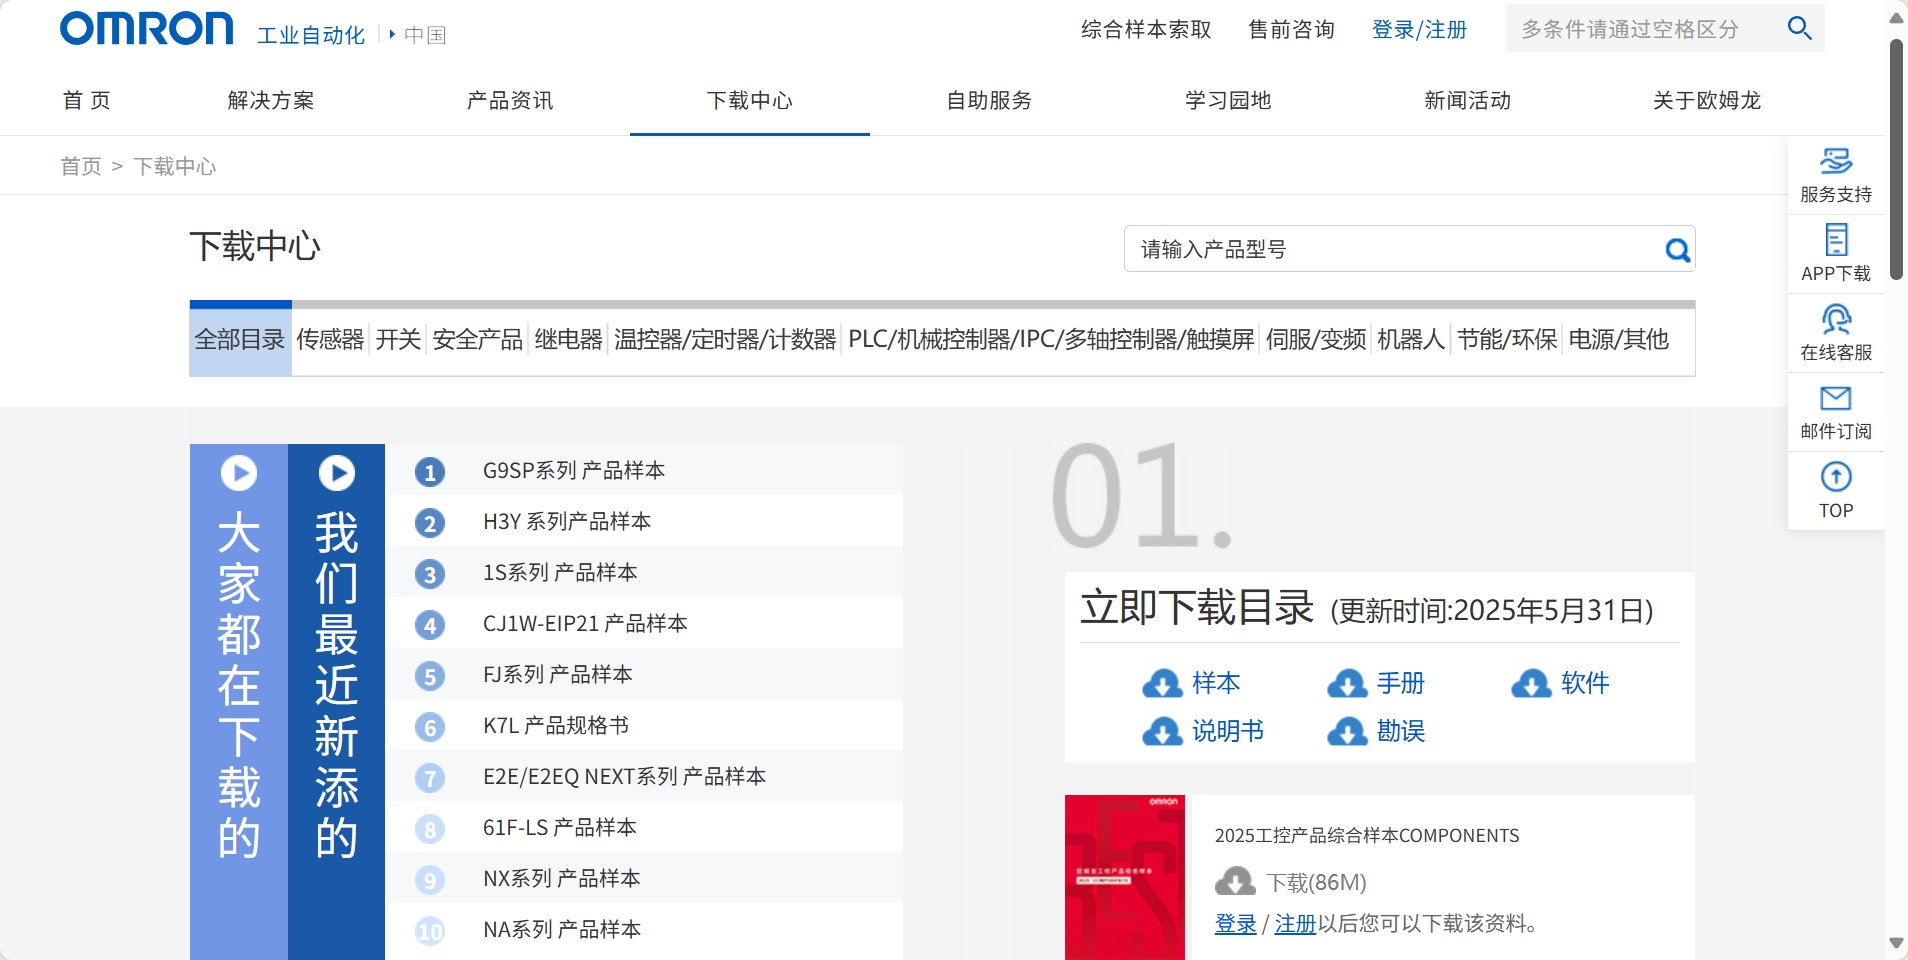1908x960 pixels.
Task: Click the 请输入产品型号 input field
Action: click(x=1390, y=250)
